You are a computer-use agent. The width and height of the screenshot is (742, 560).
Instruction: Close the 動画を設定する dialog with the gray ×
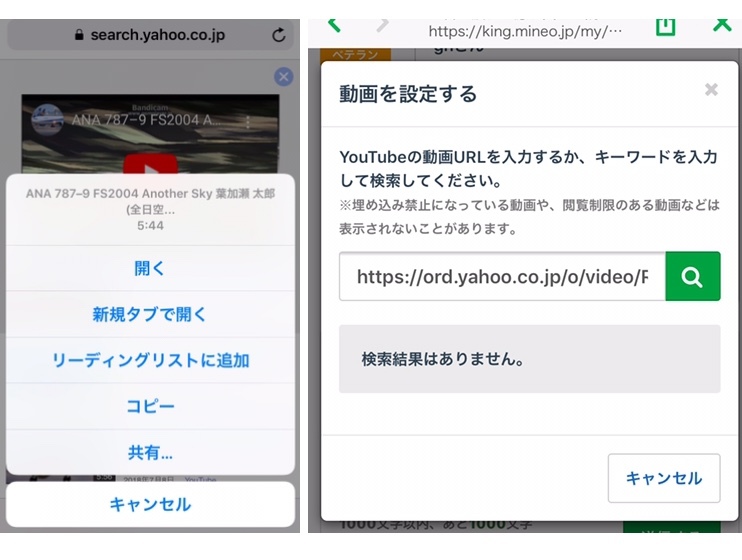click(x=711, y=91)
